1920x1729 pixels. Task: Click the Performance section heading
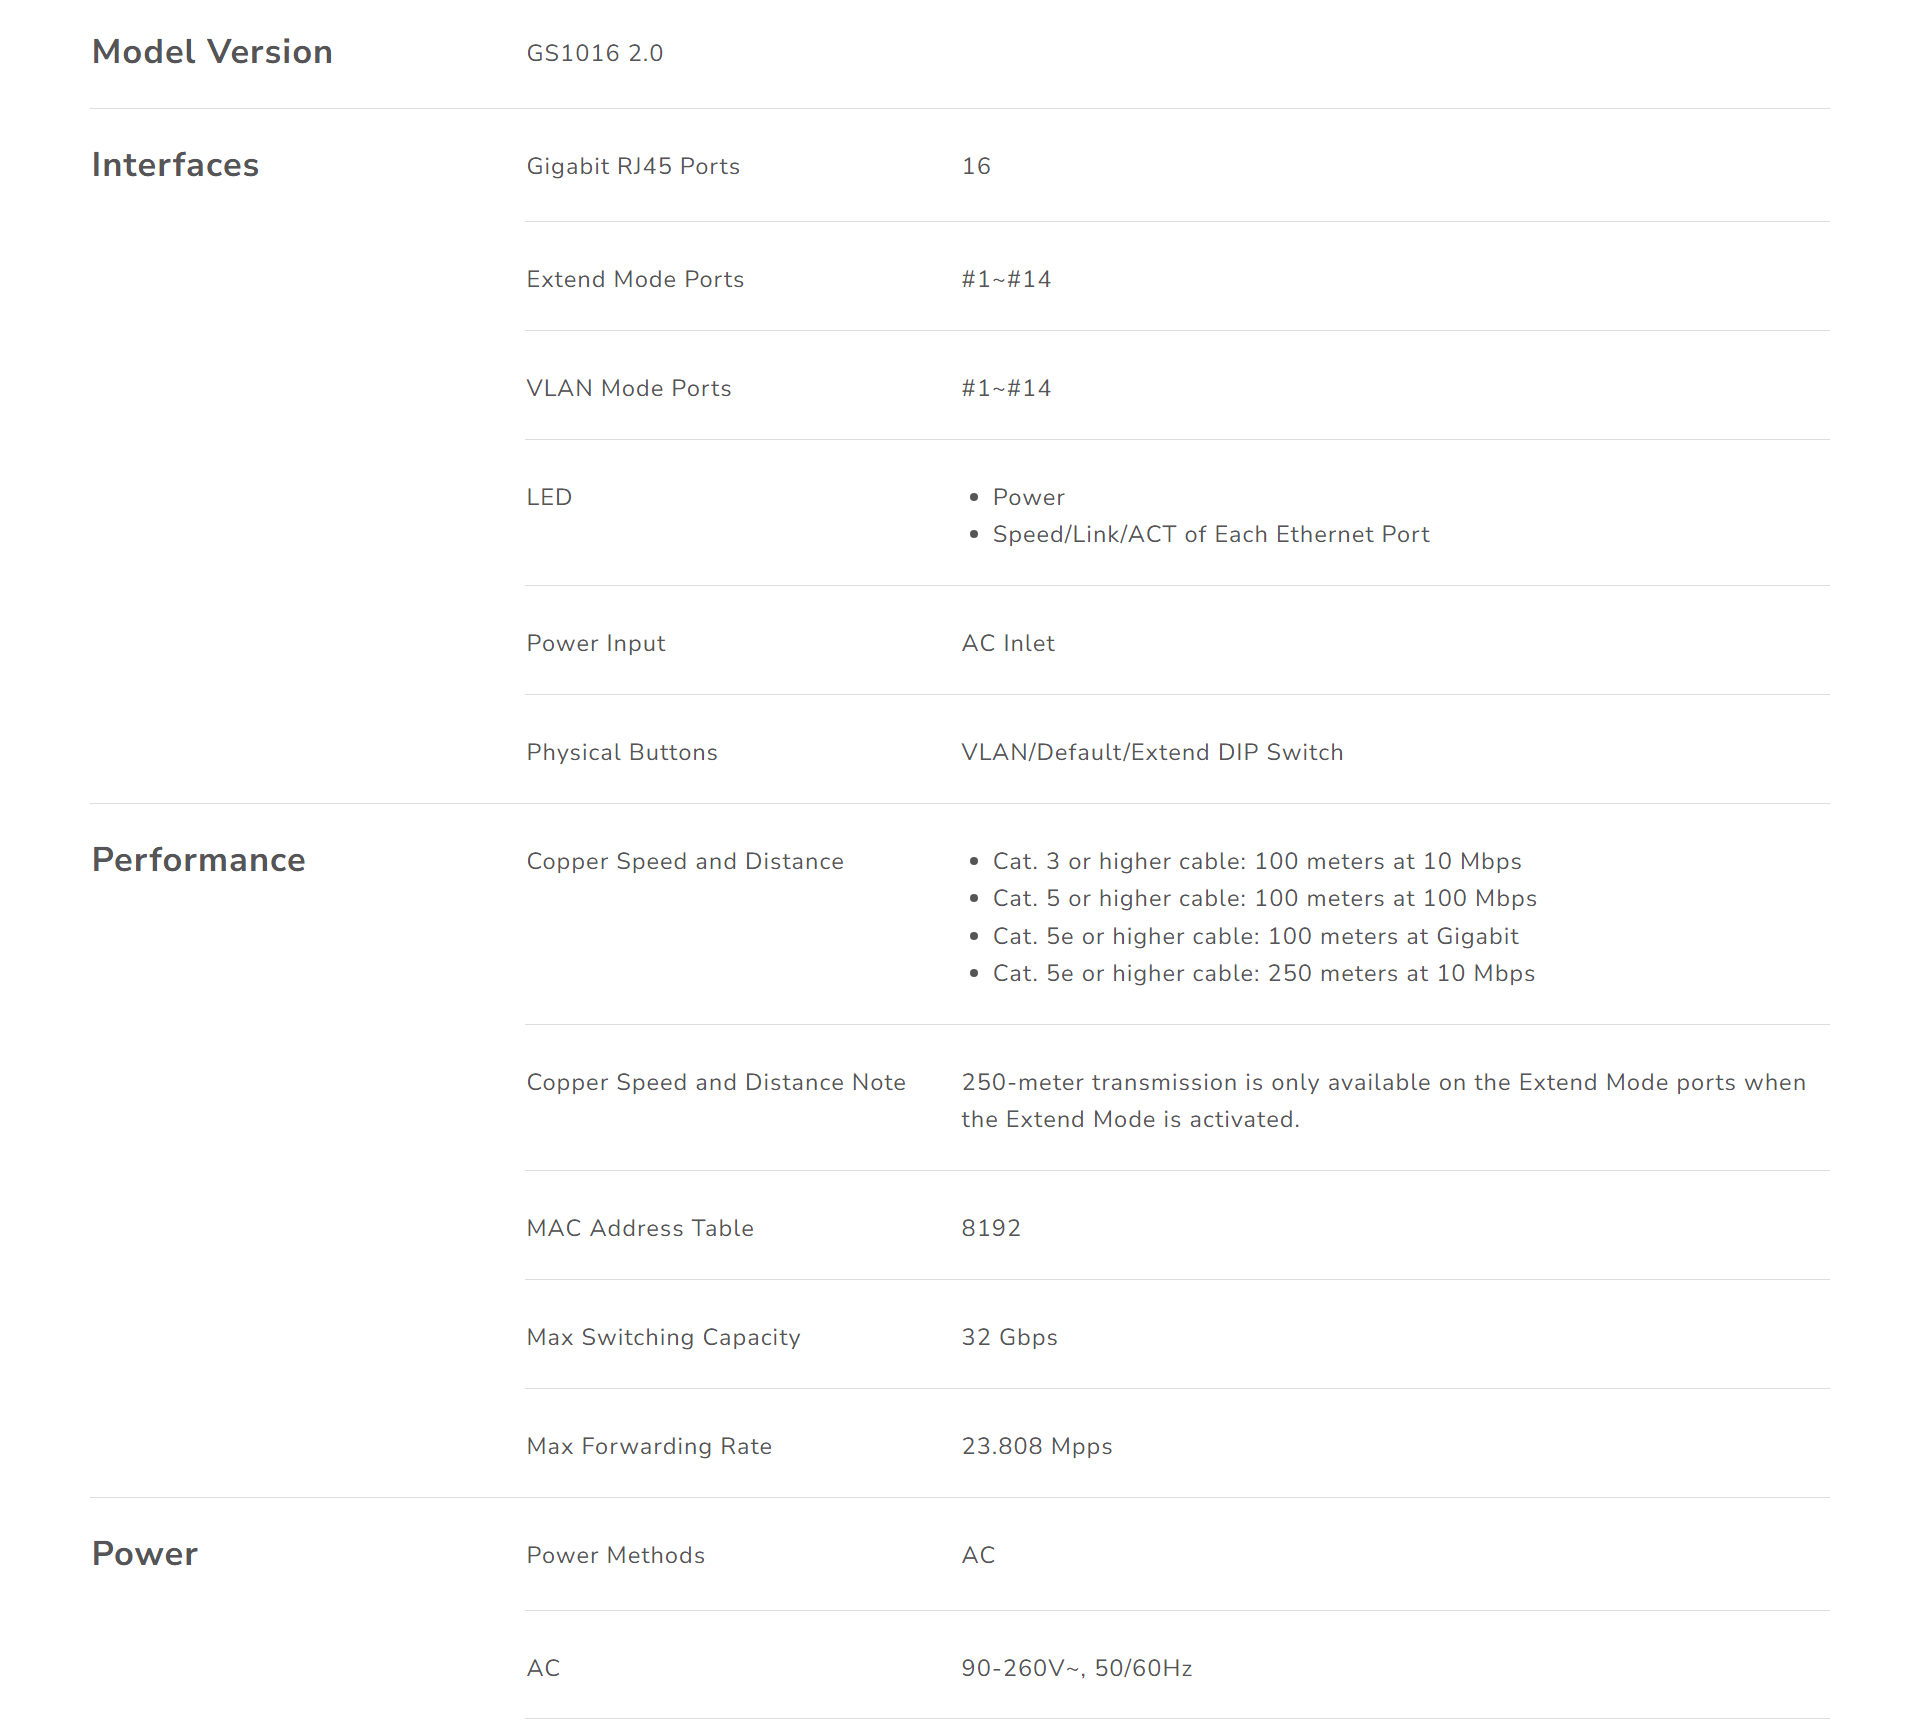tap(198, 860)
